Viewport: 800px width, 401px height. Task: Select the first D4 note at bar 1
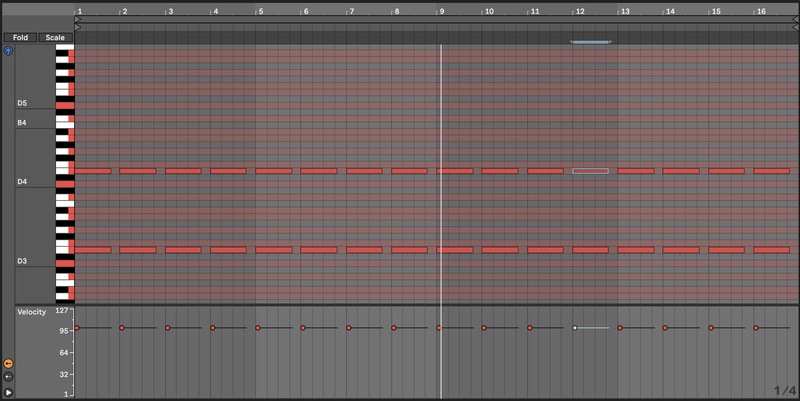[92, 171]
